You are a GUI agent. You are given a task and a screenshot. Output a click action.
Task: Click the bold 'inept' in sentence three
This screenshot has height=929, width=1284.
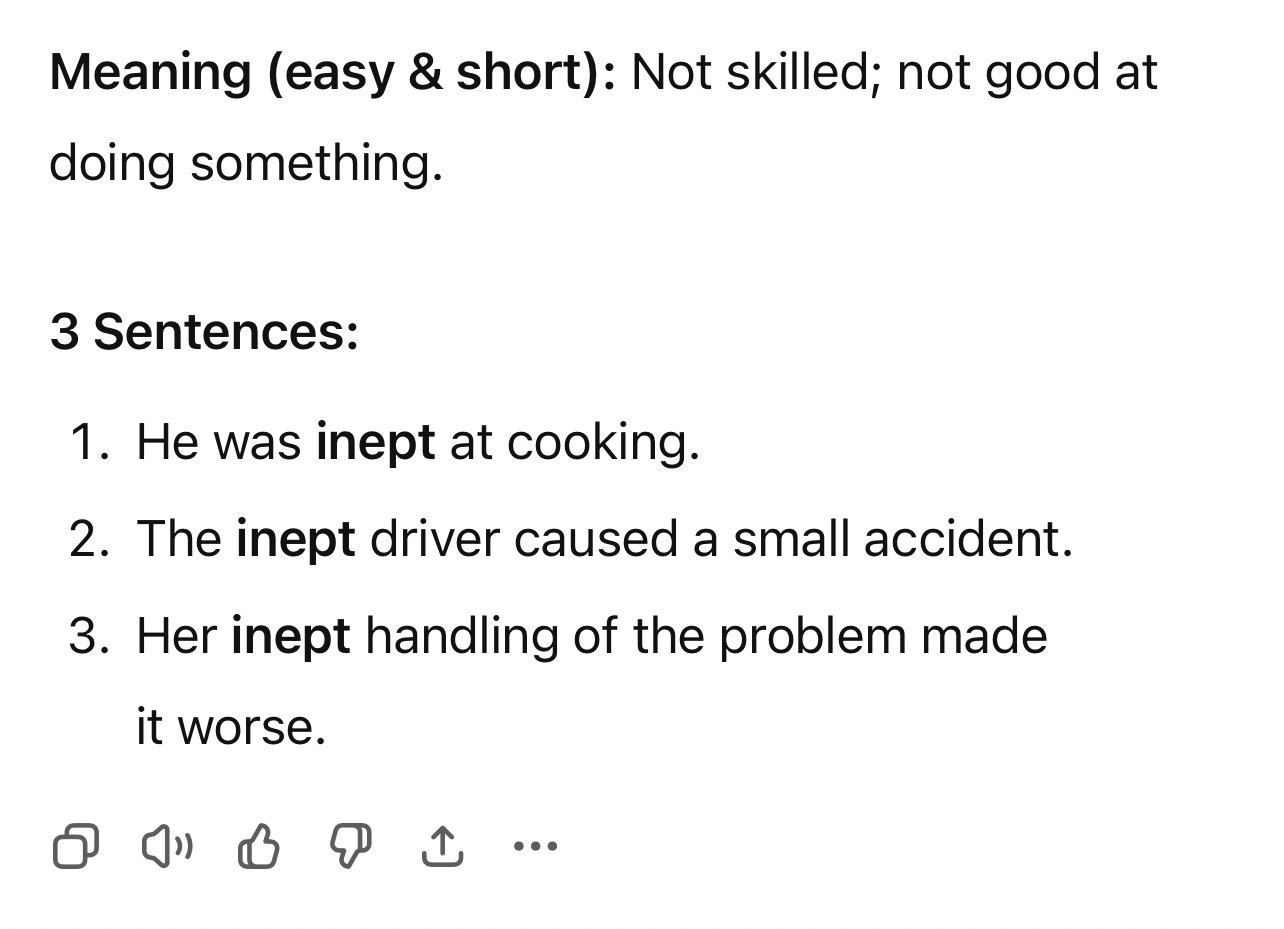pyautogui.click(x=291, y=636)
